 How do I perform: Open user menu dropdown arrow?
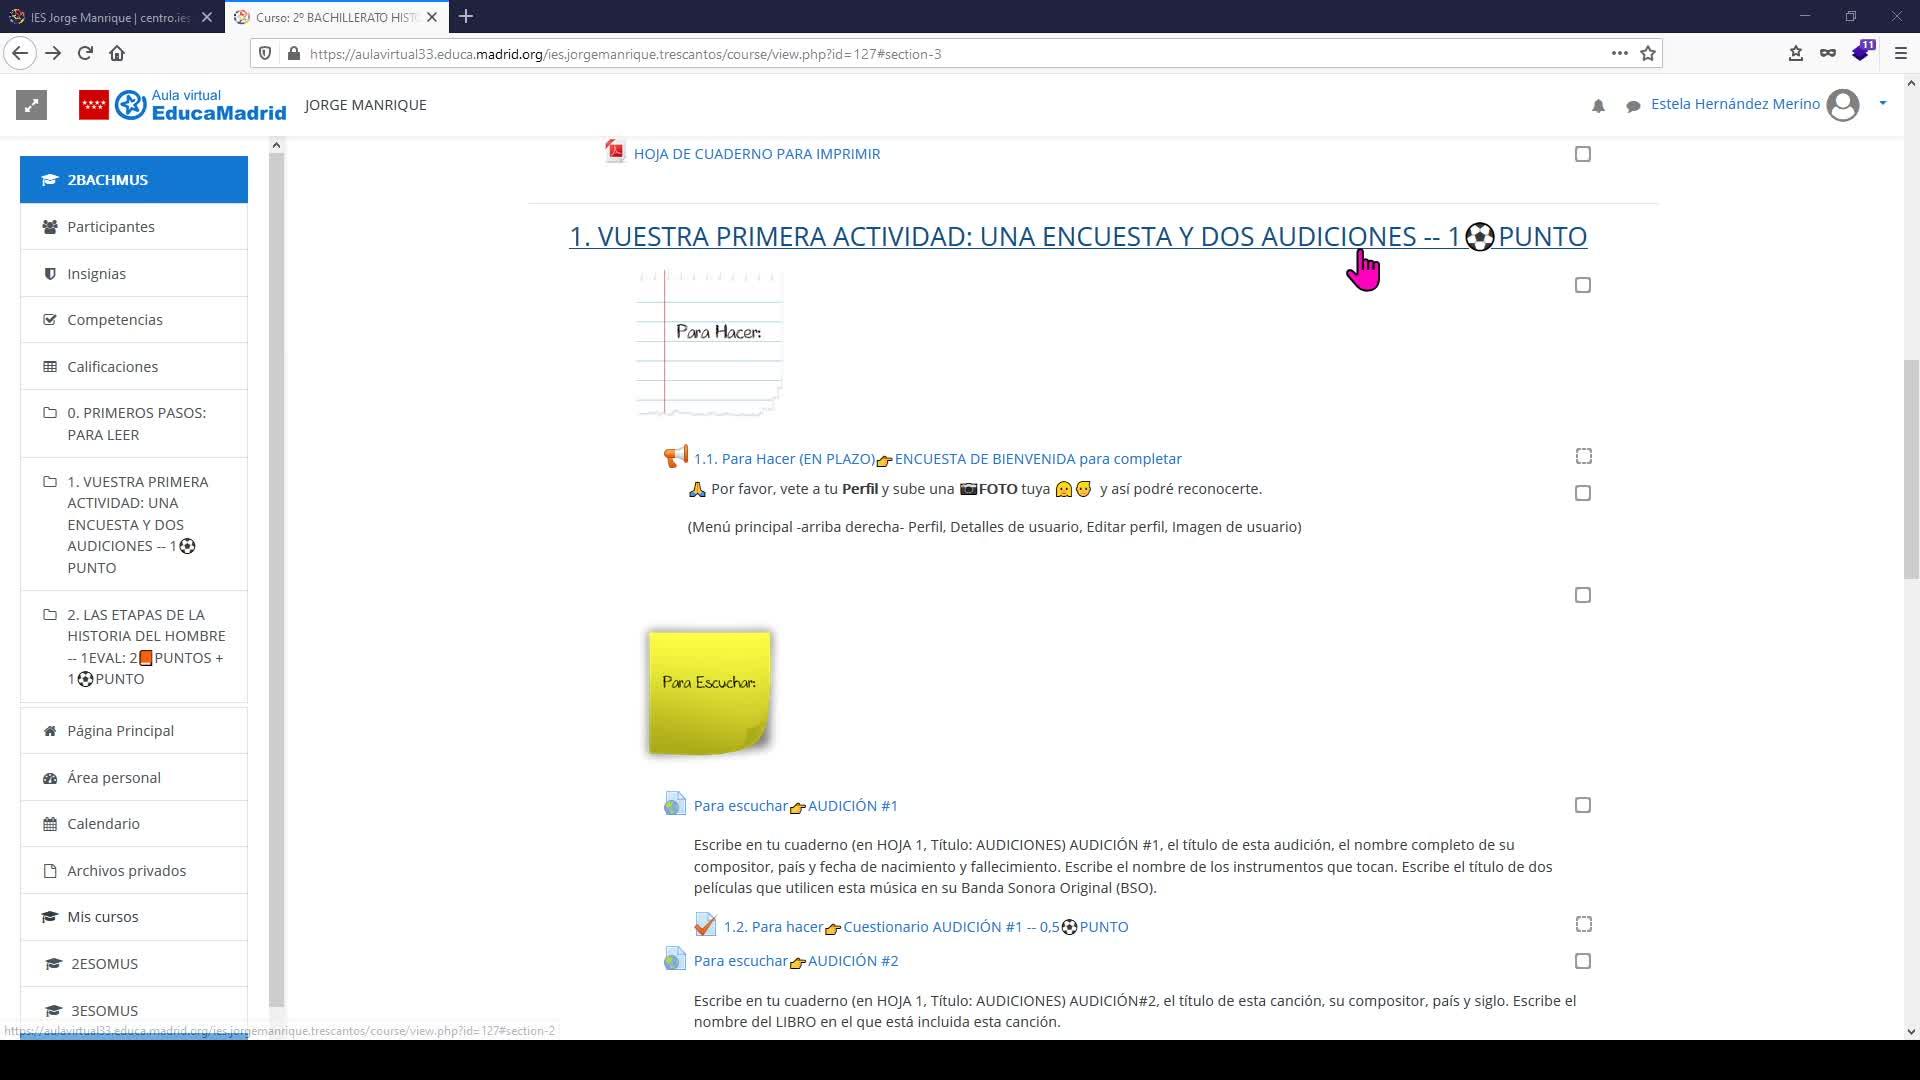[1883, 104]
